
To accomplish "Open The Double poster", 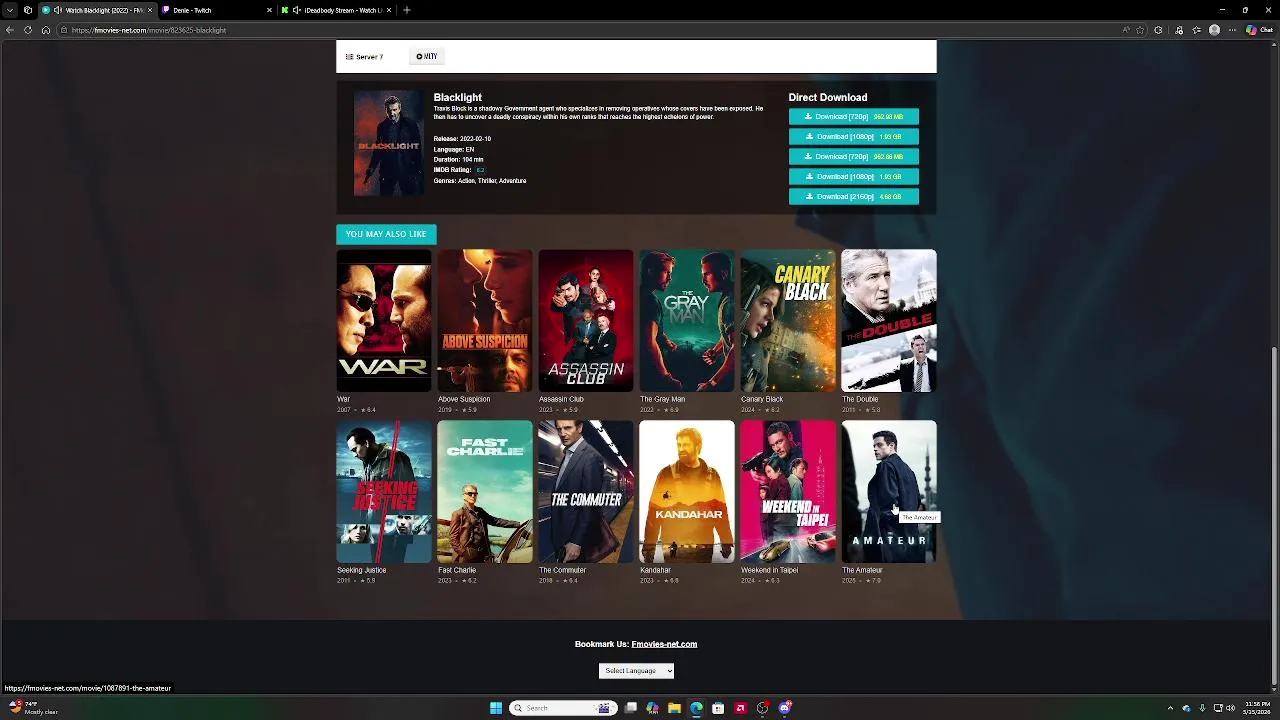I will (x=889, y=321).
